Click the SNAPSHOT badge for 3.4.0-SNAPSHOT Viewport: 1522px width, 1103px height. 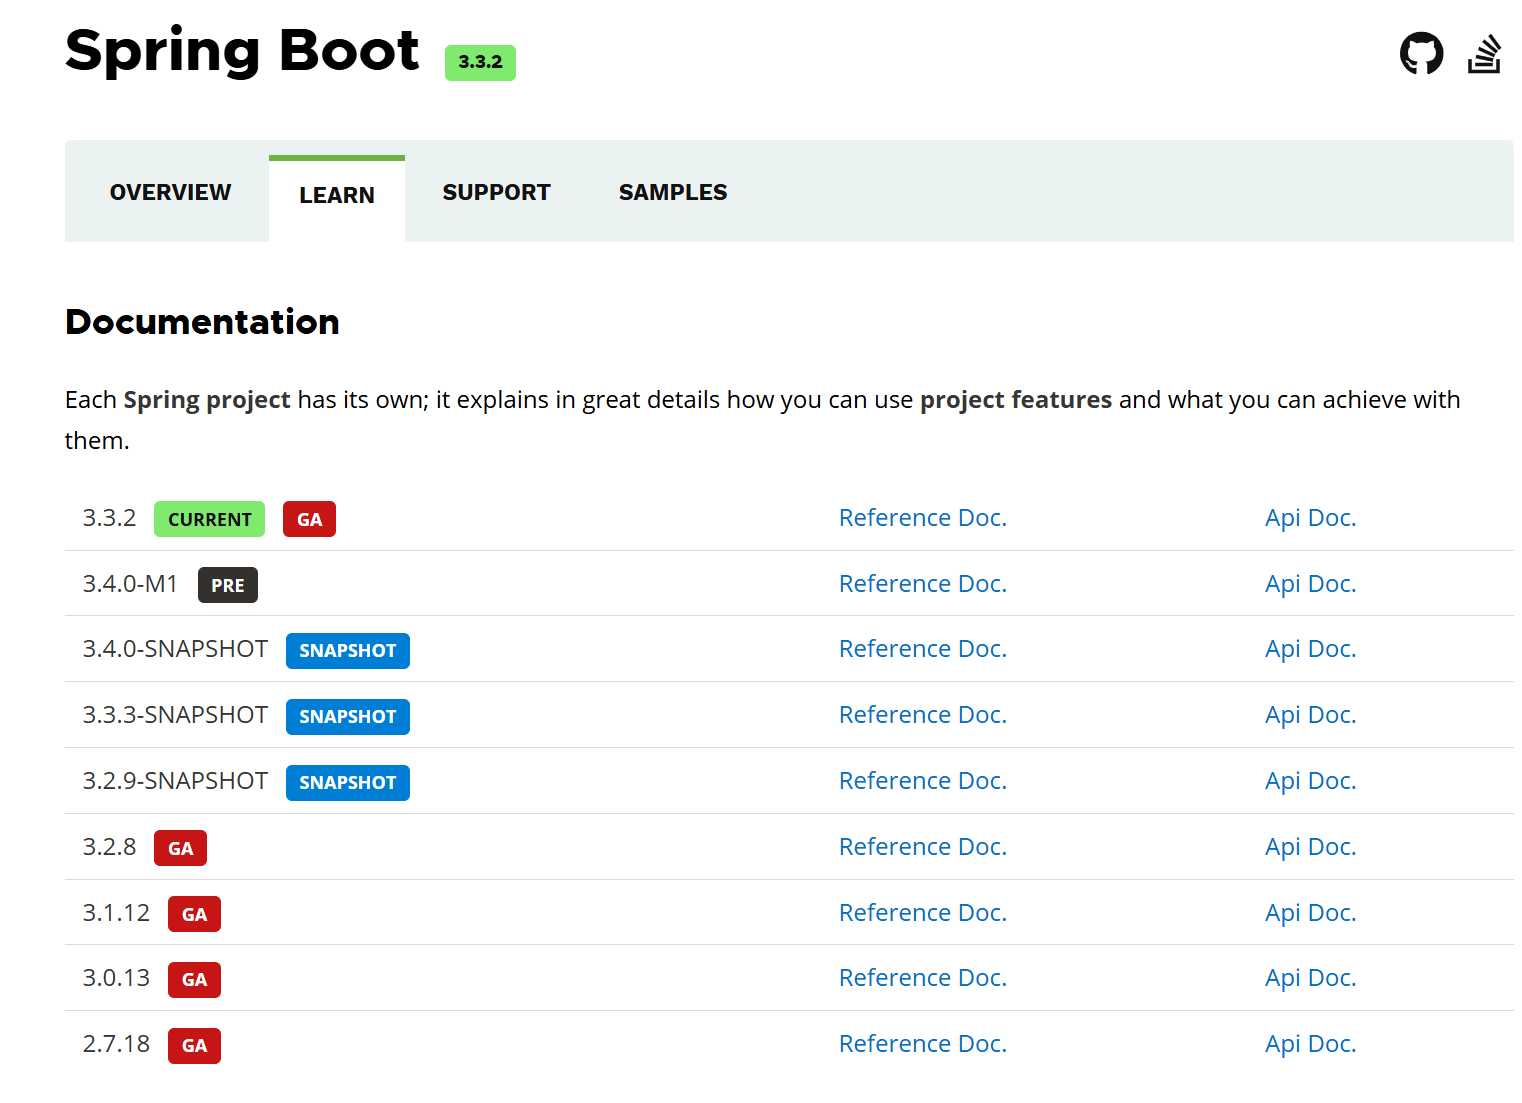[347, 650]
